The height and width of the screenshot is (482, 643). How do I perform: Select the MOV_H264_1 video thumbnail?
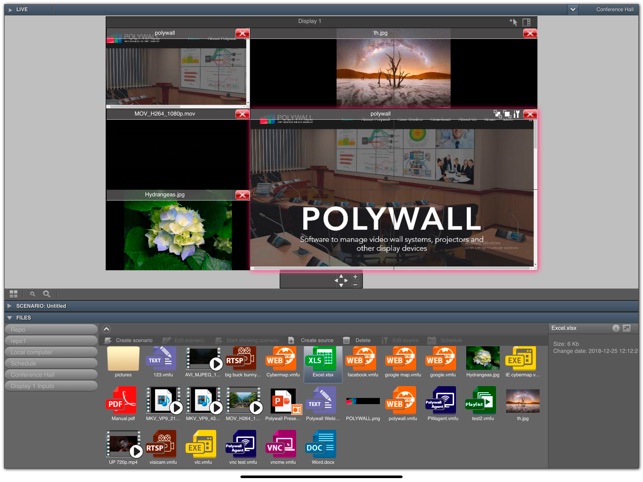coord(244,400)
